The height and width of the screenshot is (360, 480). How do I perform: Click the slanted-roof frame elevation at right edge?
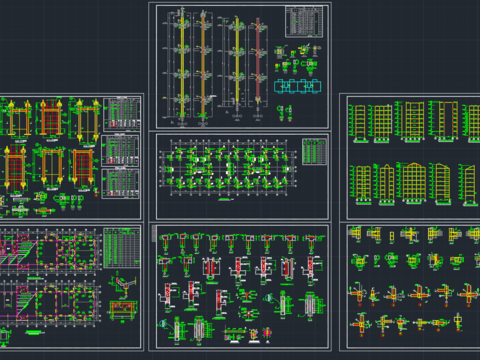468,185
